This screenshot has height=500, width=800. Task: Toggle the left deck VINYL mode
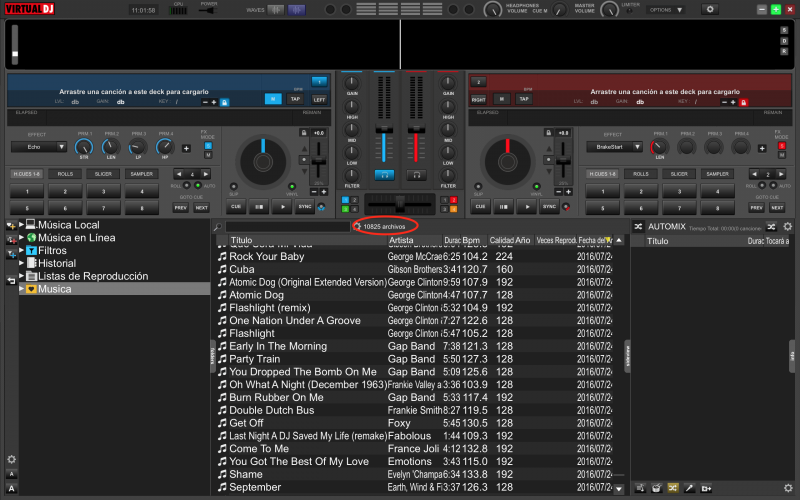point(292,186)
